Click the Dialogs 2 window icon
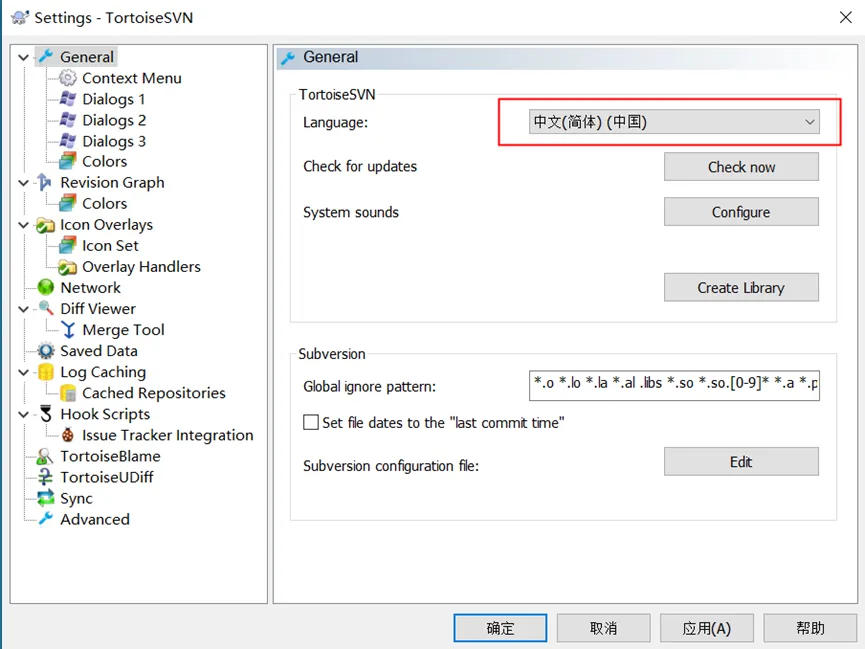The height and width of the screenshot is (649, 865). click(x=68, y=120)
